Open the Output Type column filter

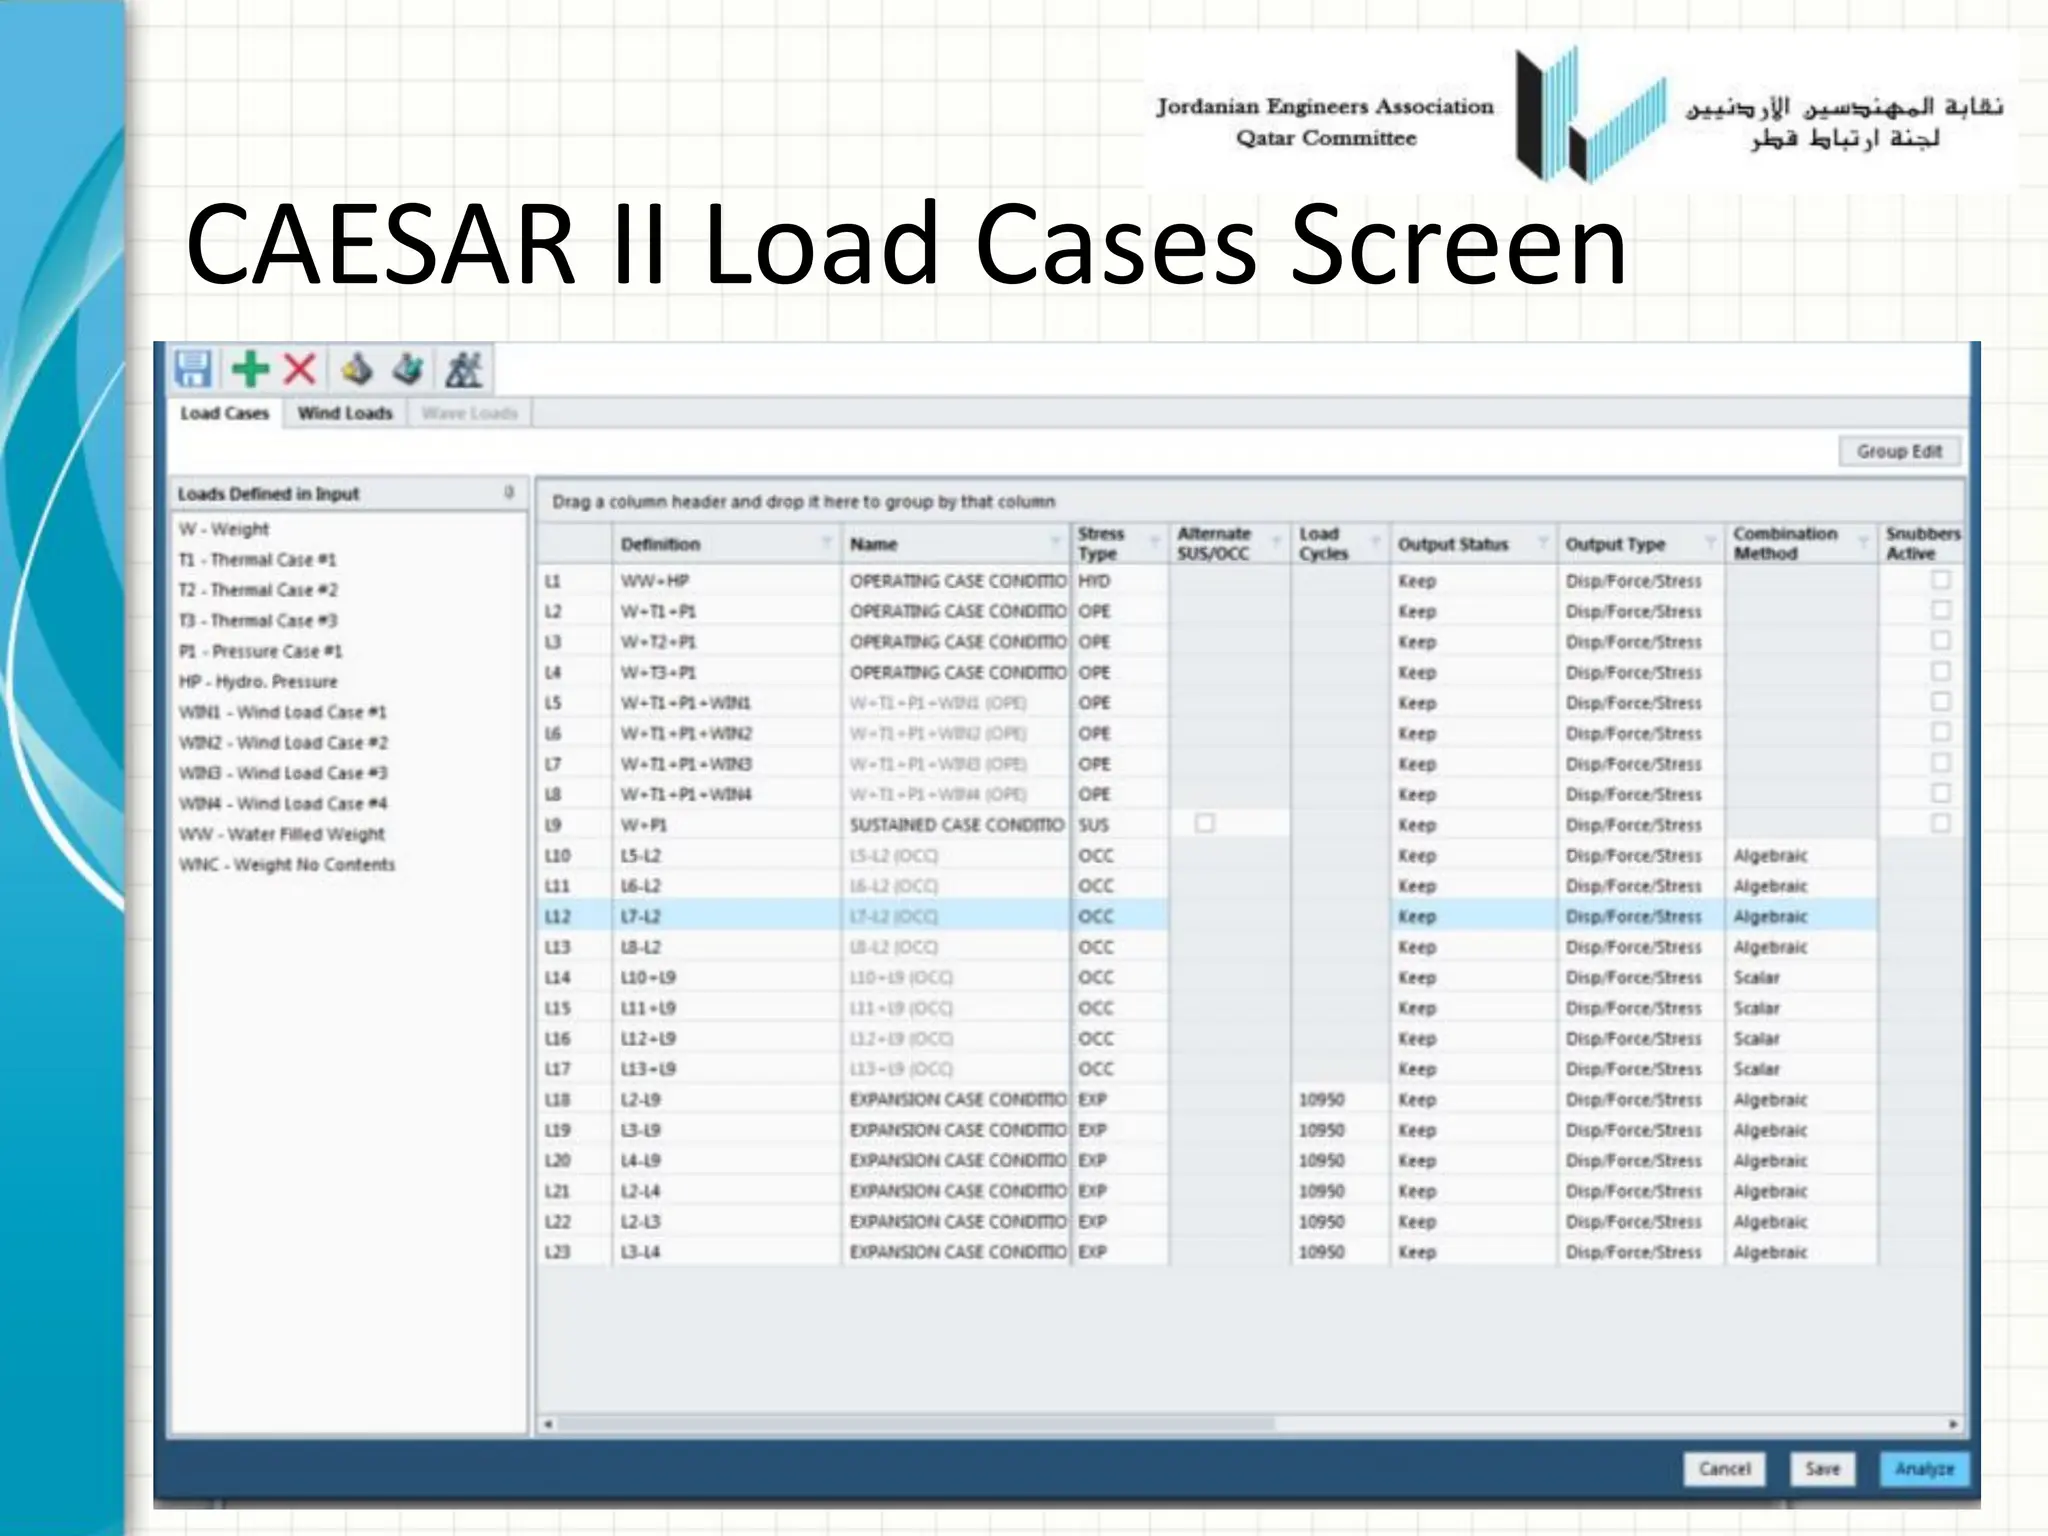click(1711, 543)
